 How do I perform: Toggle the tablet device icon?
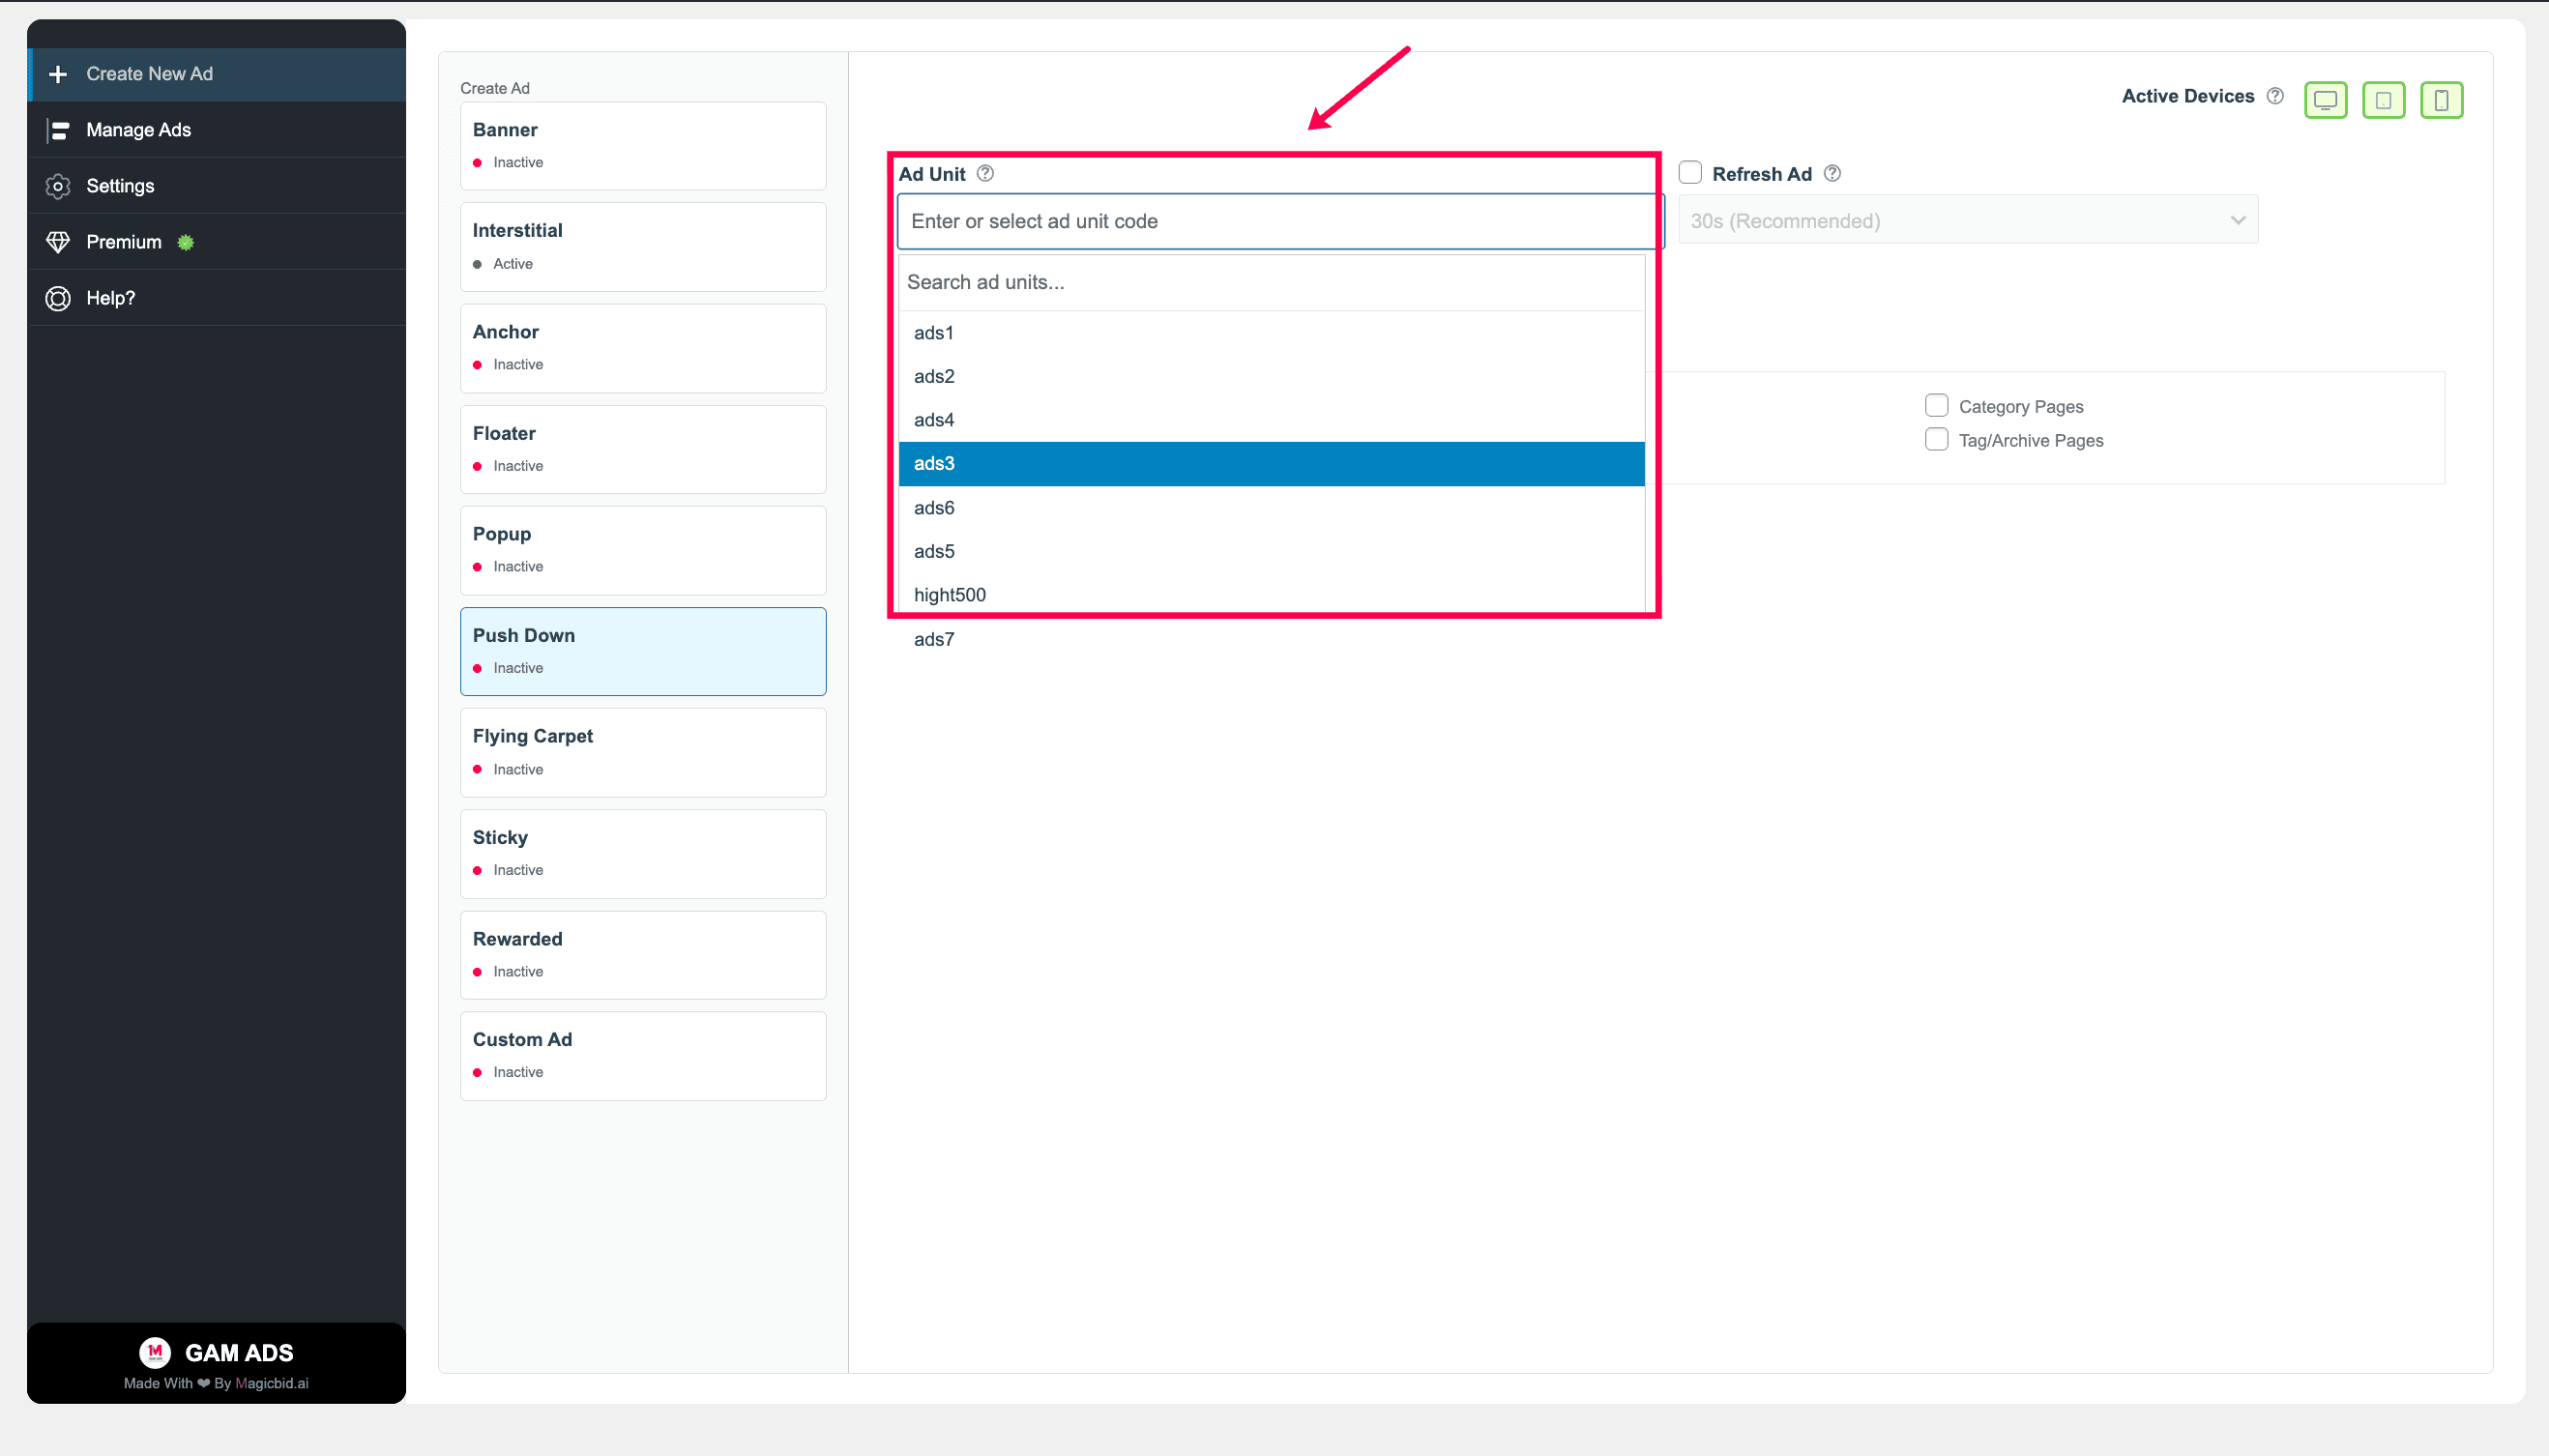2383,100
